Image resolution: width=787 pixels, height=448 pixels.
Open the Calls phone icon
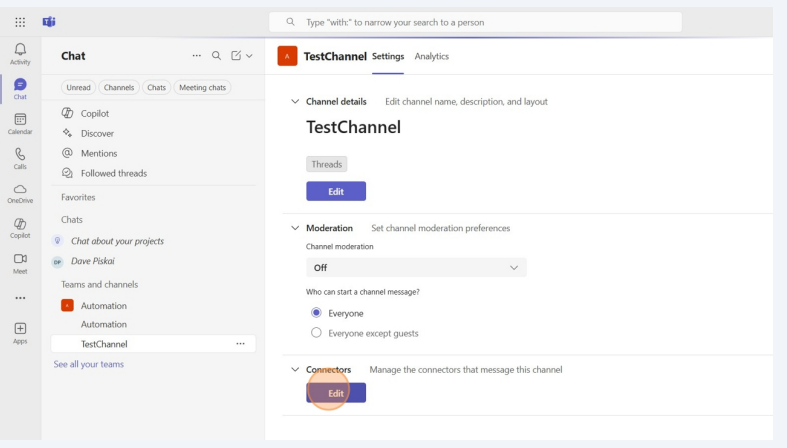pyautogui.click(x=20, y=156)
